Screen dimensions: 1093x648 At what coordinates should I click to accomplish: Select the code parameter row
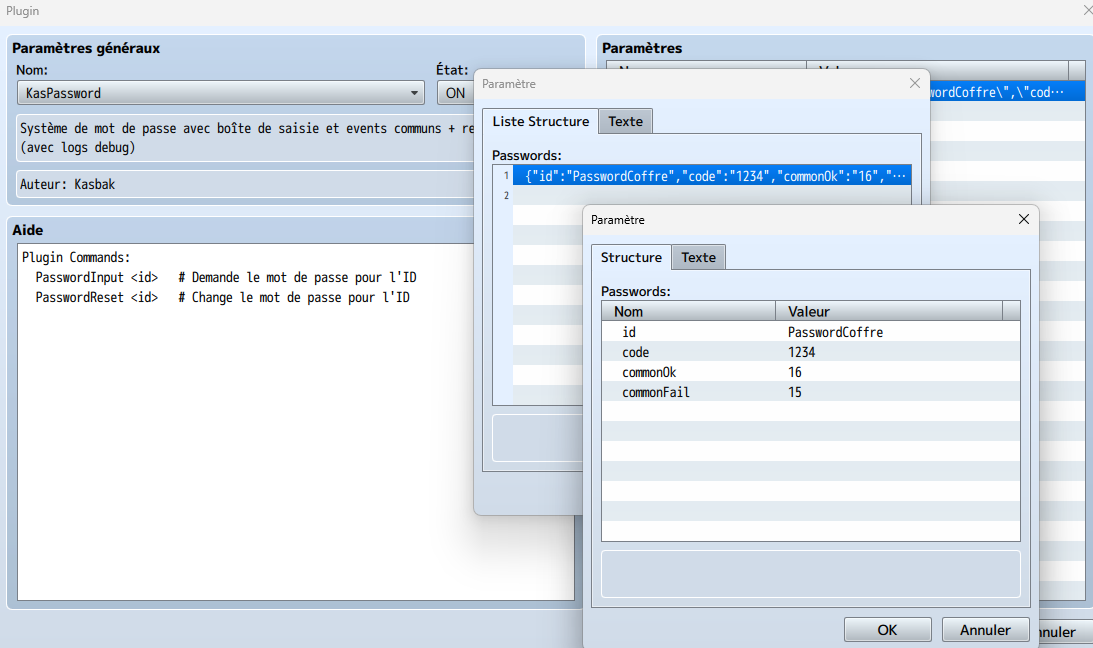click(811, 352)
